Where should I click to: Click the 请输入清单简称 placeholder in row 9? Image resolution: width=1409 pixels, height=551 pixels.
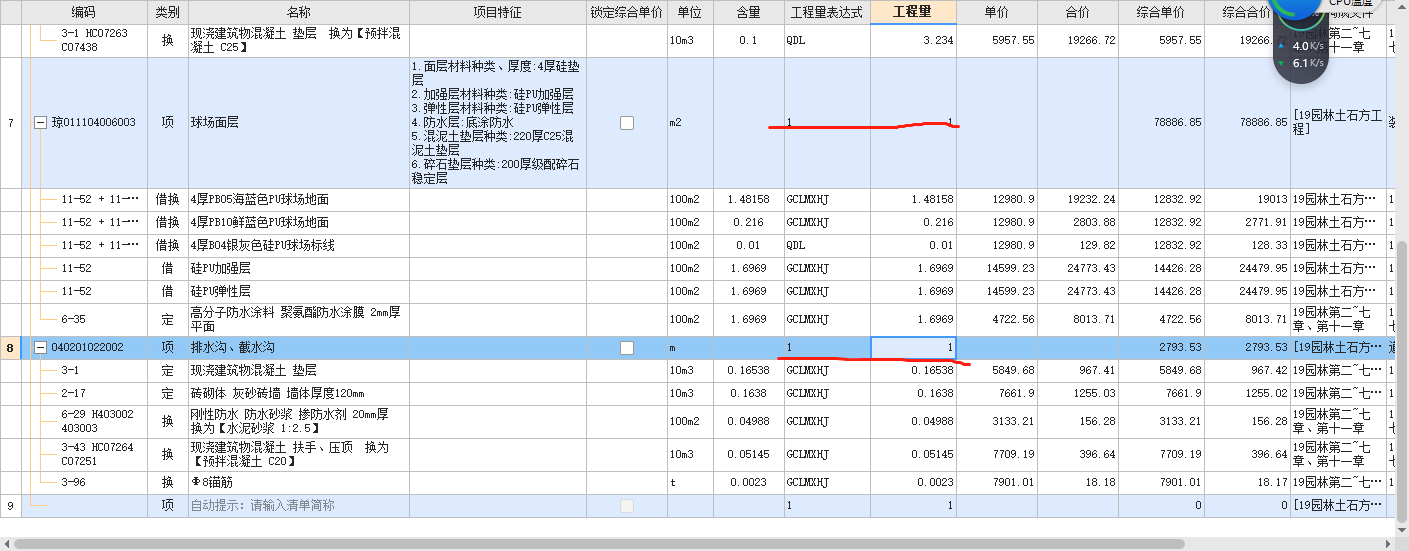(x=299, y=506)
